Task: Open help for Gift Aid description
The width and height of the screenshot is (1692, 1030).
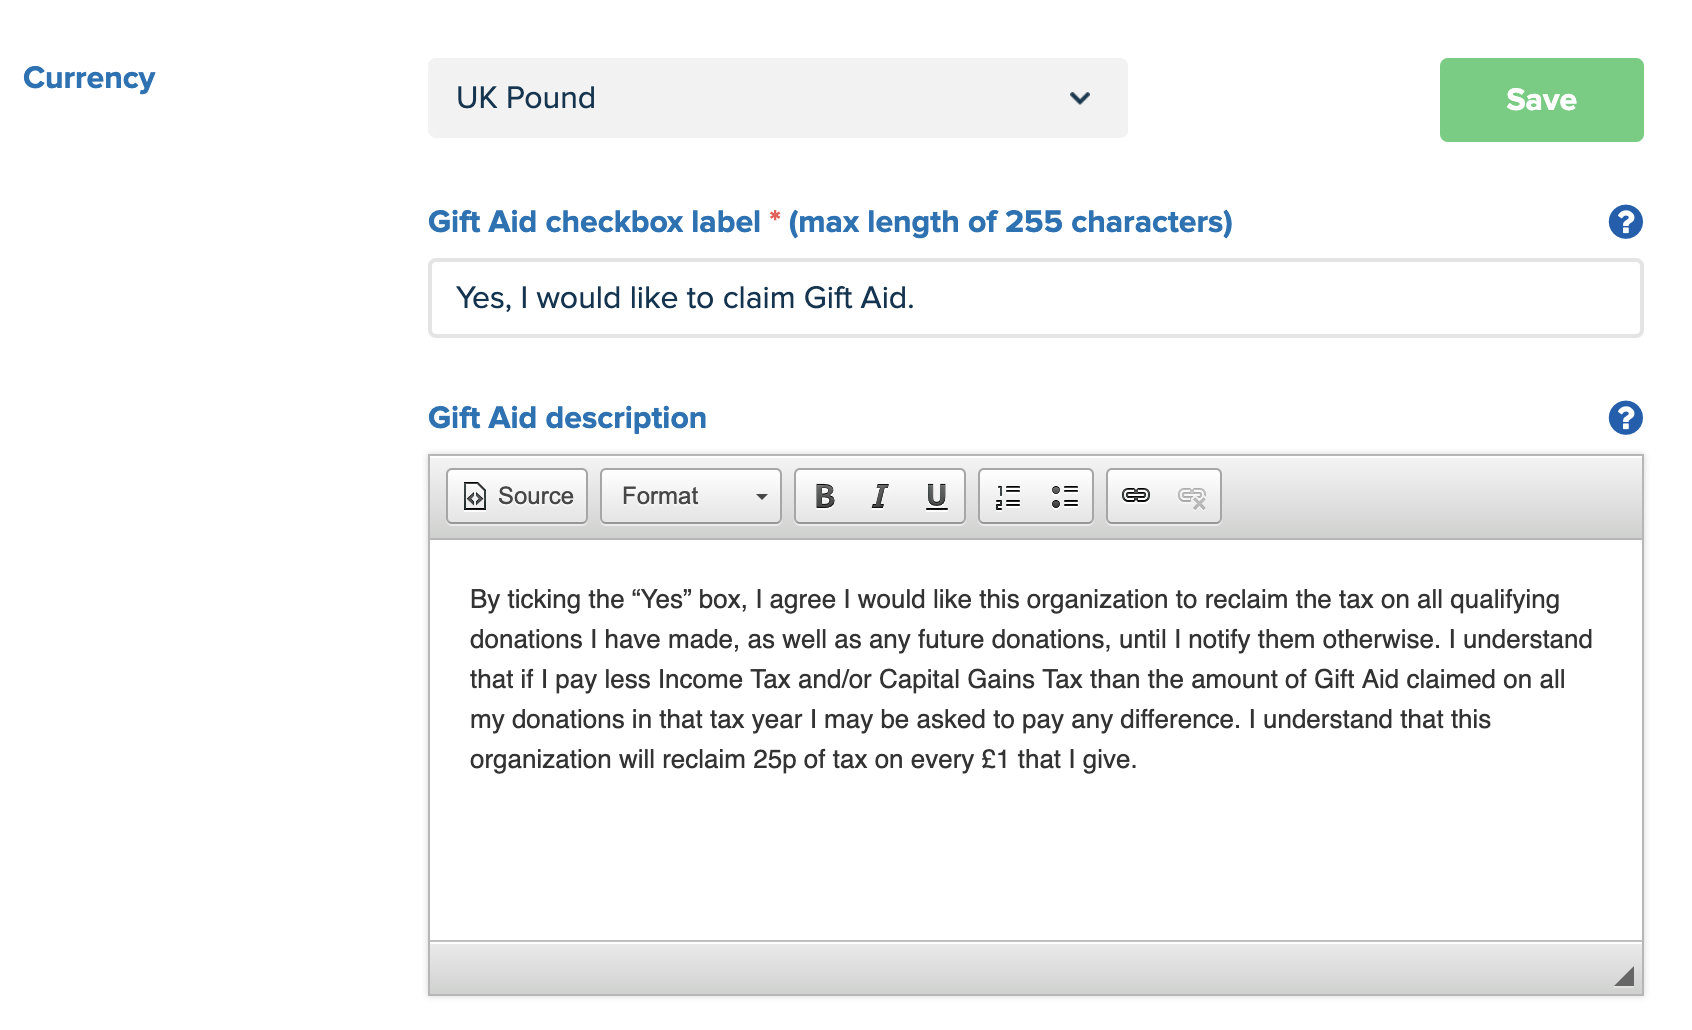Action: click(x=1625, y=418)
